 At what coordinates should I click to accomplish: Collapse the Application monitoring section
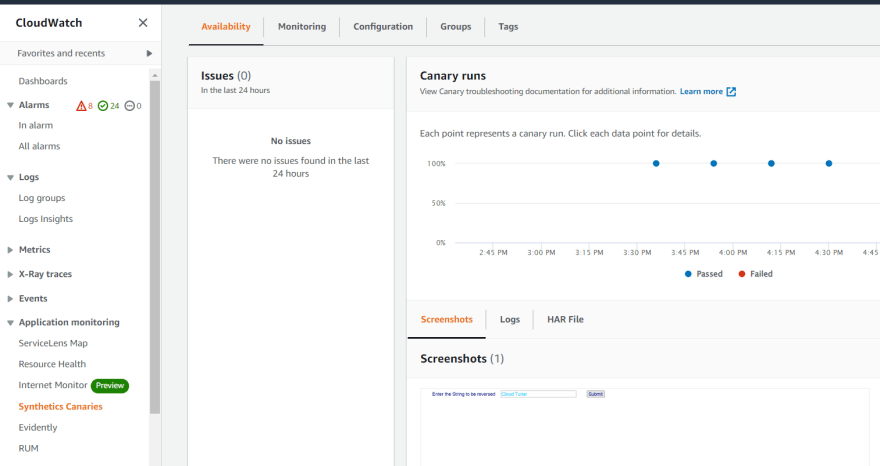coord(10,323)
